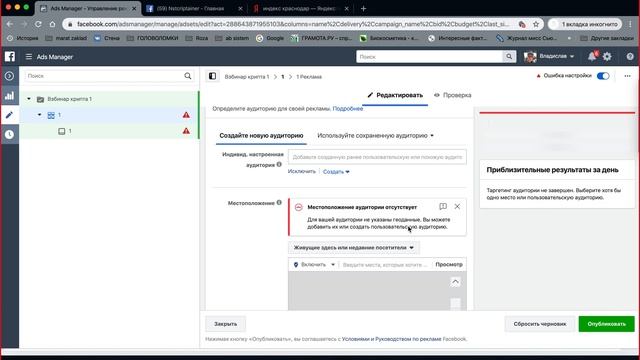The height and width of the screenshot is (360, 640).
Task: Open the living here or recent visitors dropdown
Action: tap(353, 248)
